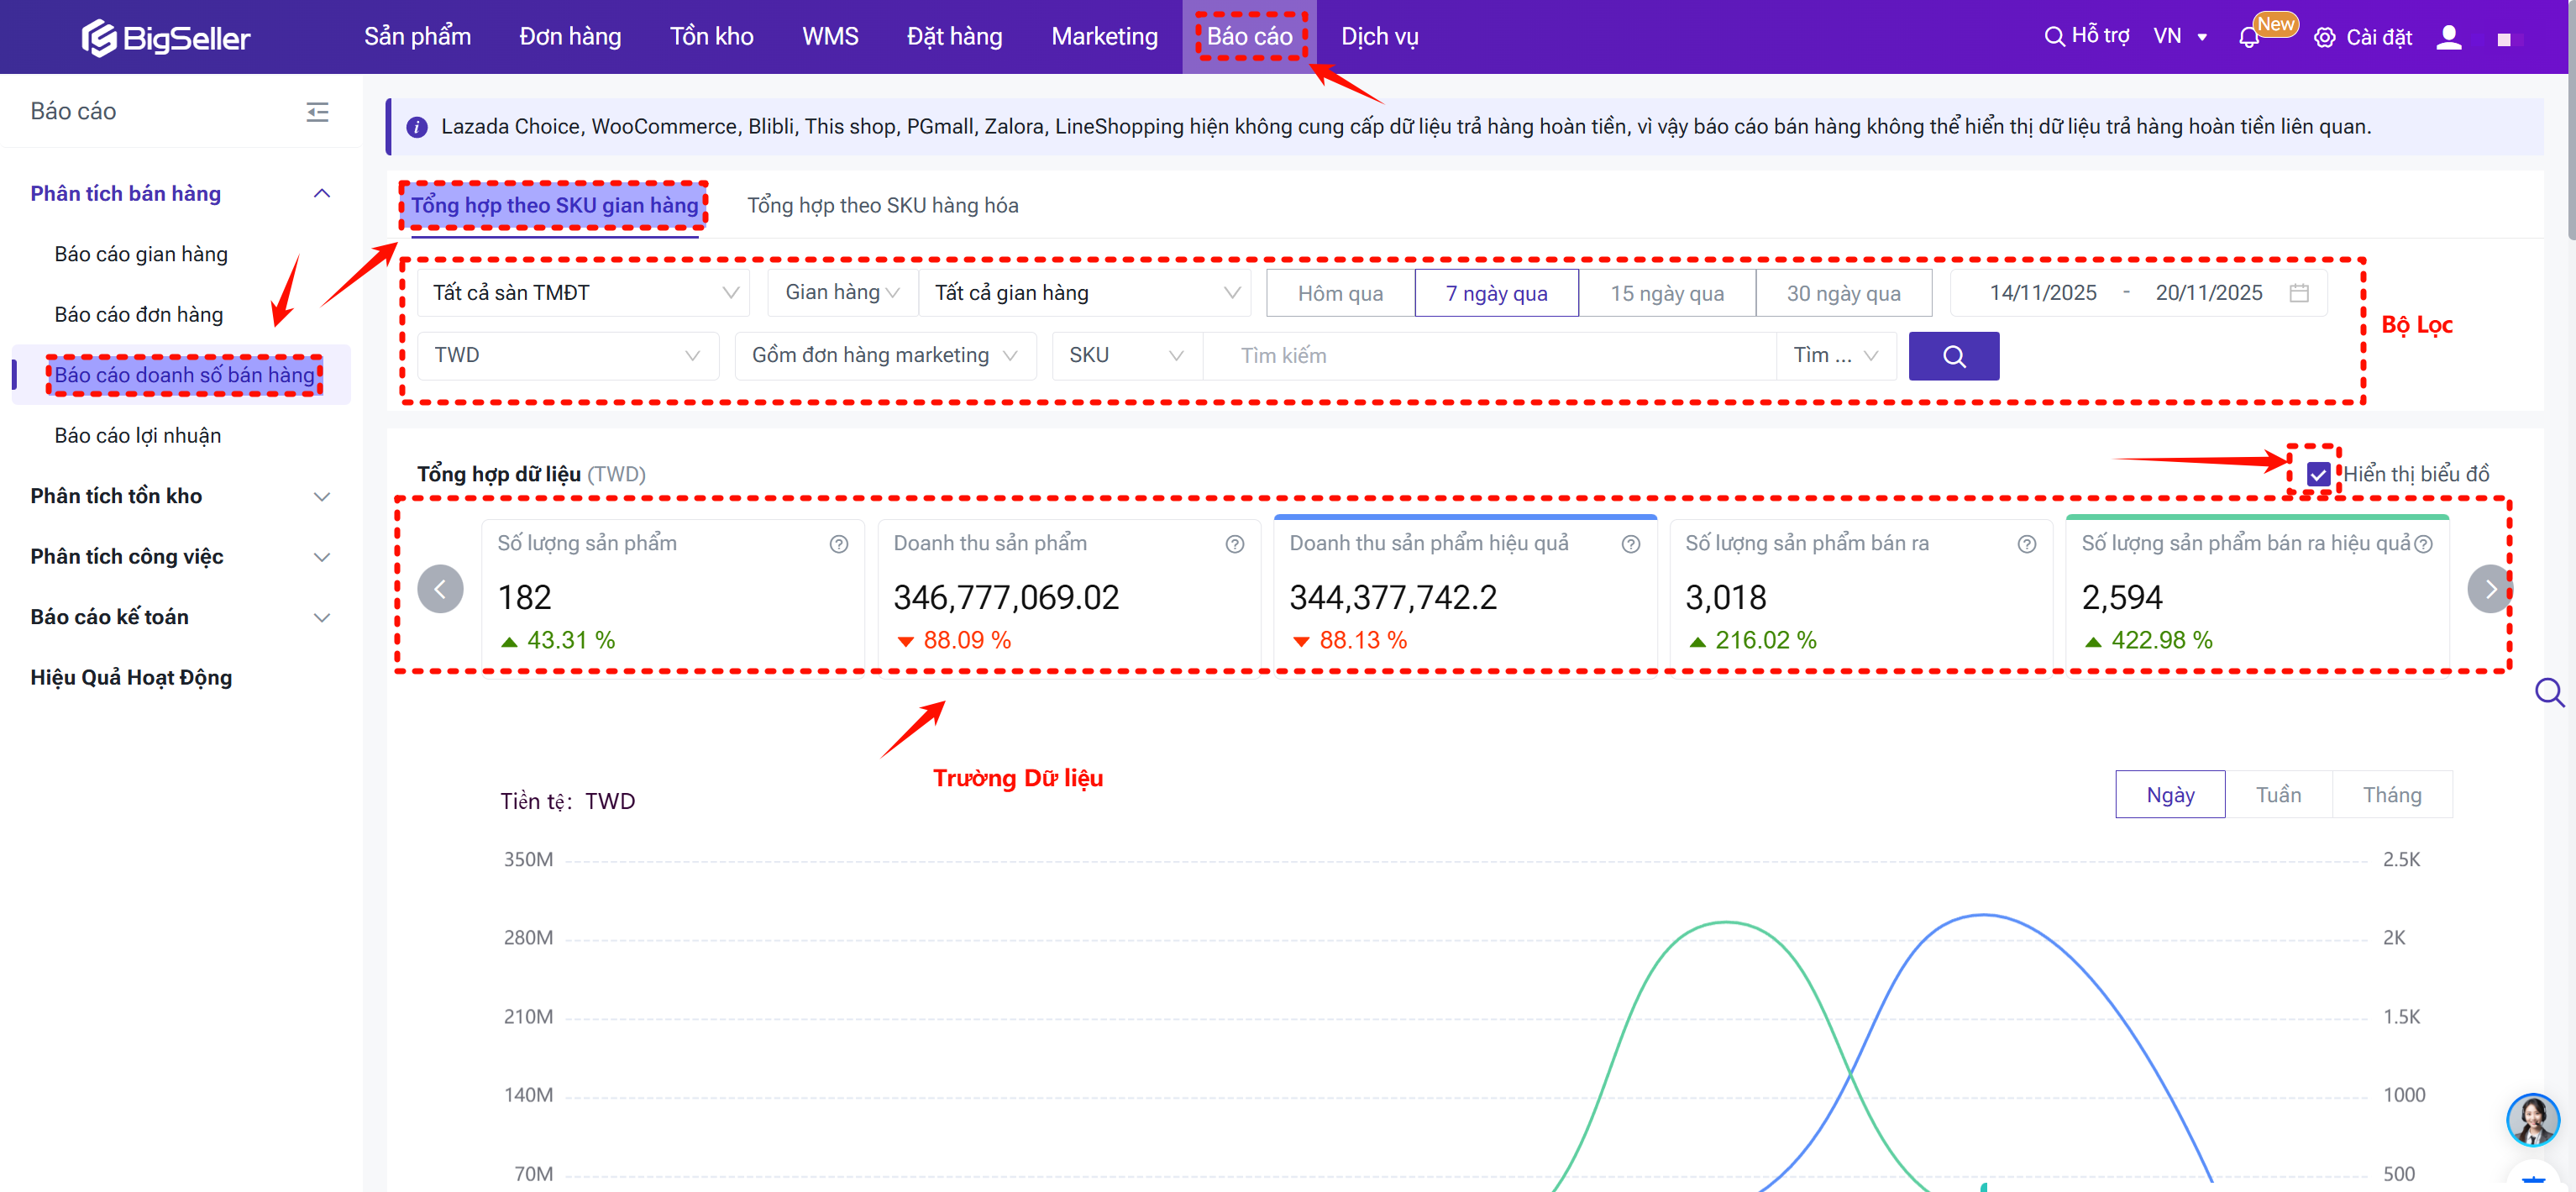Open Báo cáo lợi nhuận report

[x=138, y=436]
